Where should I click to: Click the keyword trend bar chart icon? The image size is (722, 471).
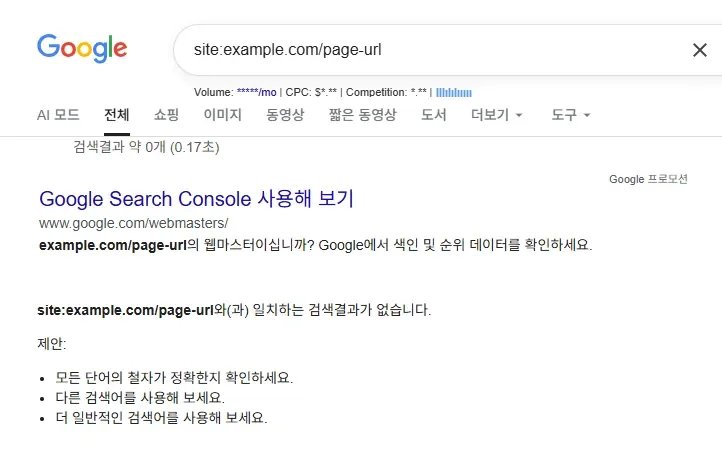[x=454, y=93]
